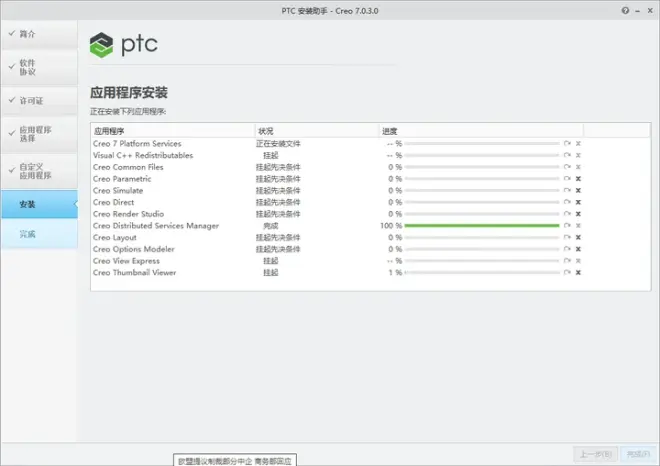Click retry icon for Creo 7 Platform Services
The height and width of the screenshot is (466, 660).
[x=567, y=144]
